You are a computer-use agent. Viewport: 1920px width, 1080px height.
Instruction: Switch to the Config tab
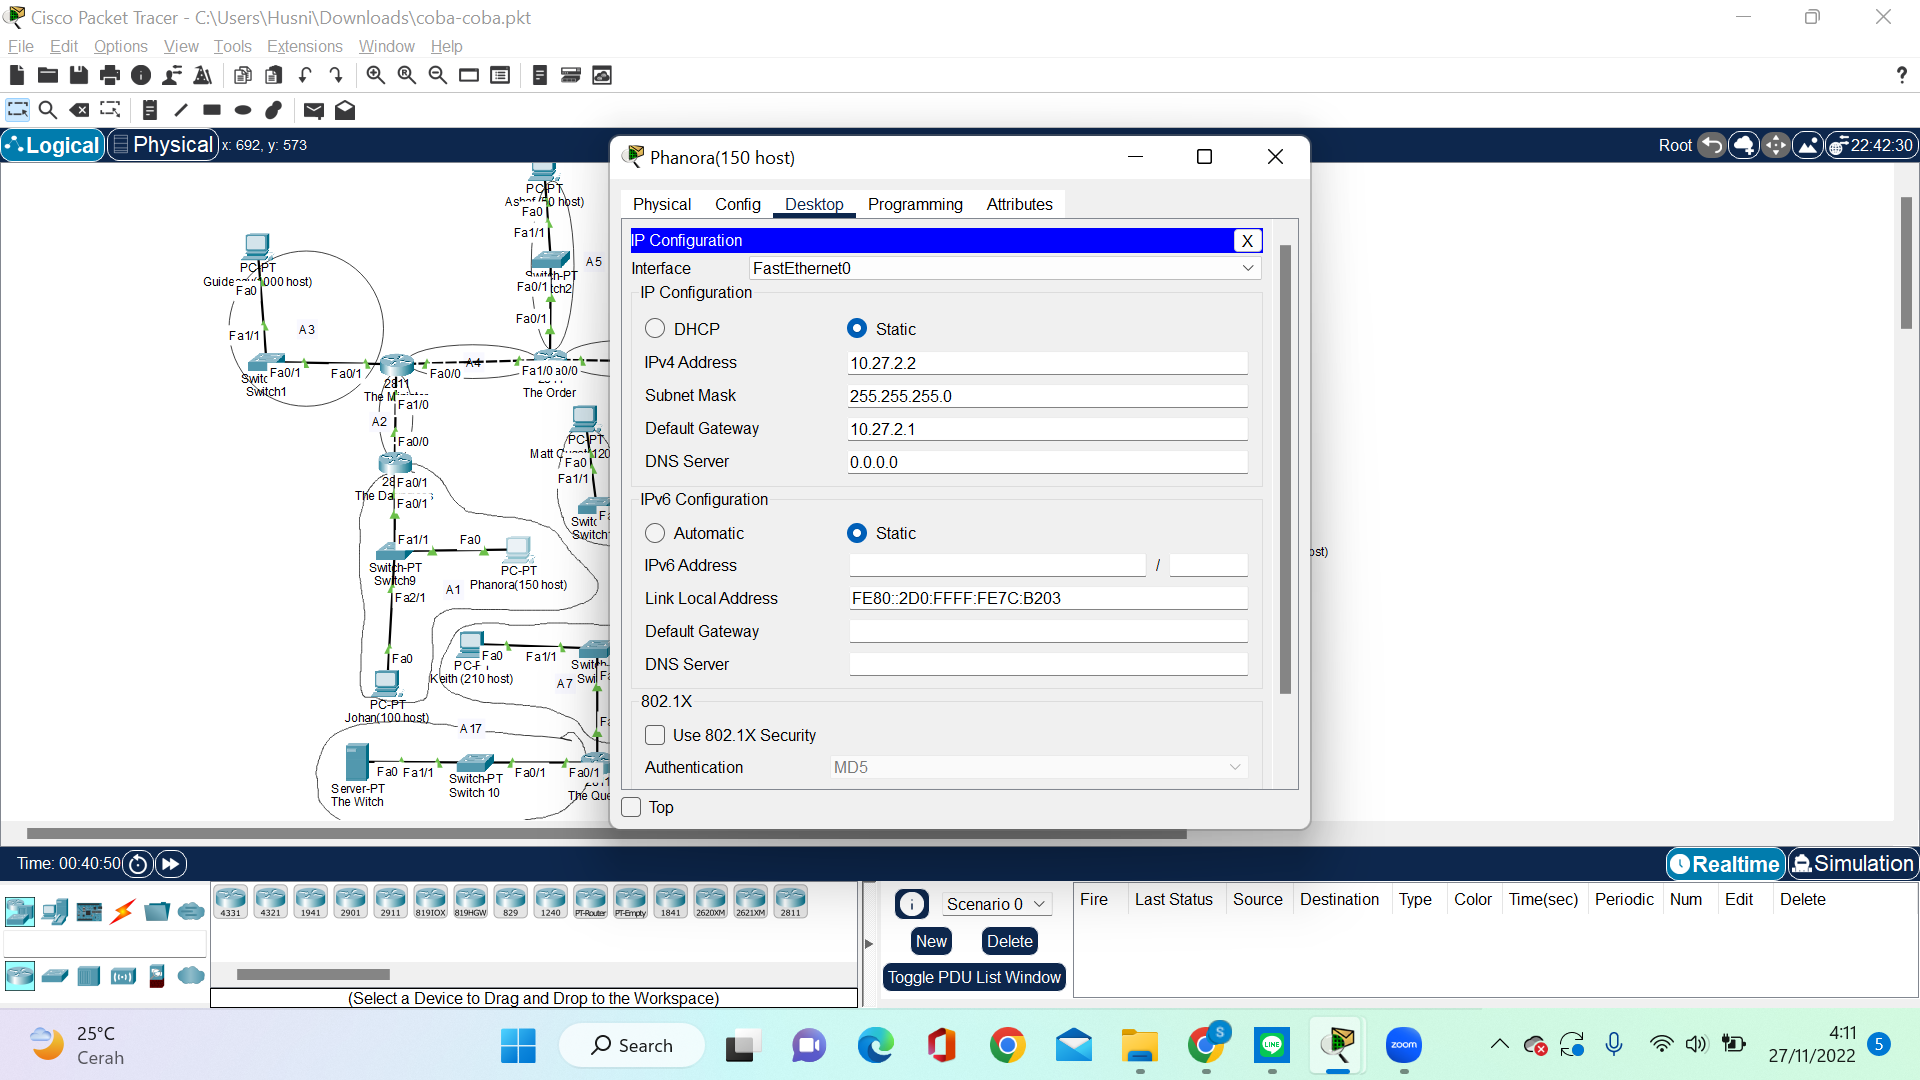(x=737, y=204)
